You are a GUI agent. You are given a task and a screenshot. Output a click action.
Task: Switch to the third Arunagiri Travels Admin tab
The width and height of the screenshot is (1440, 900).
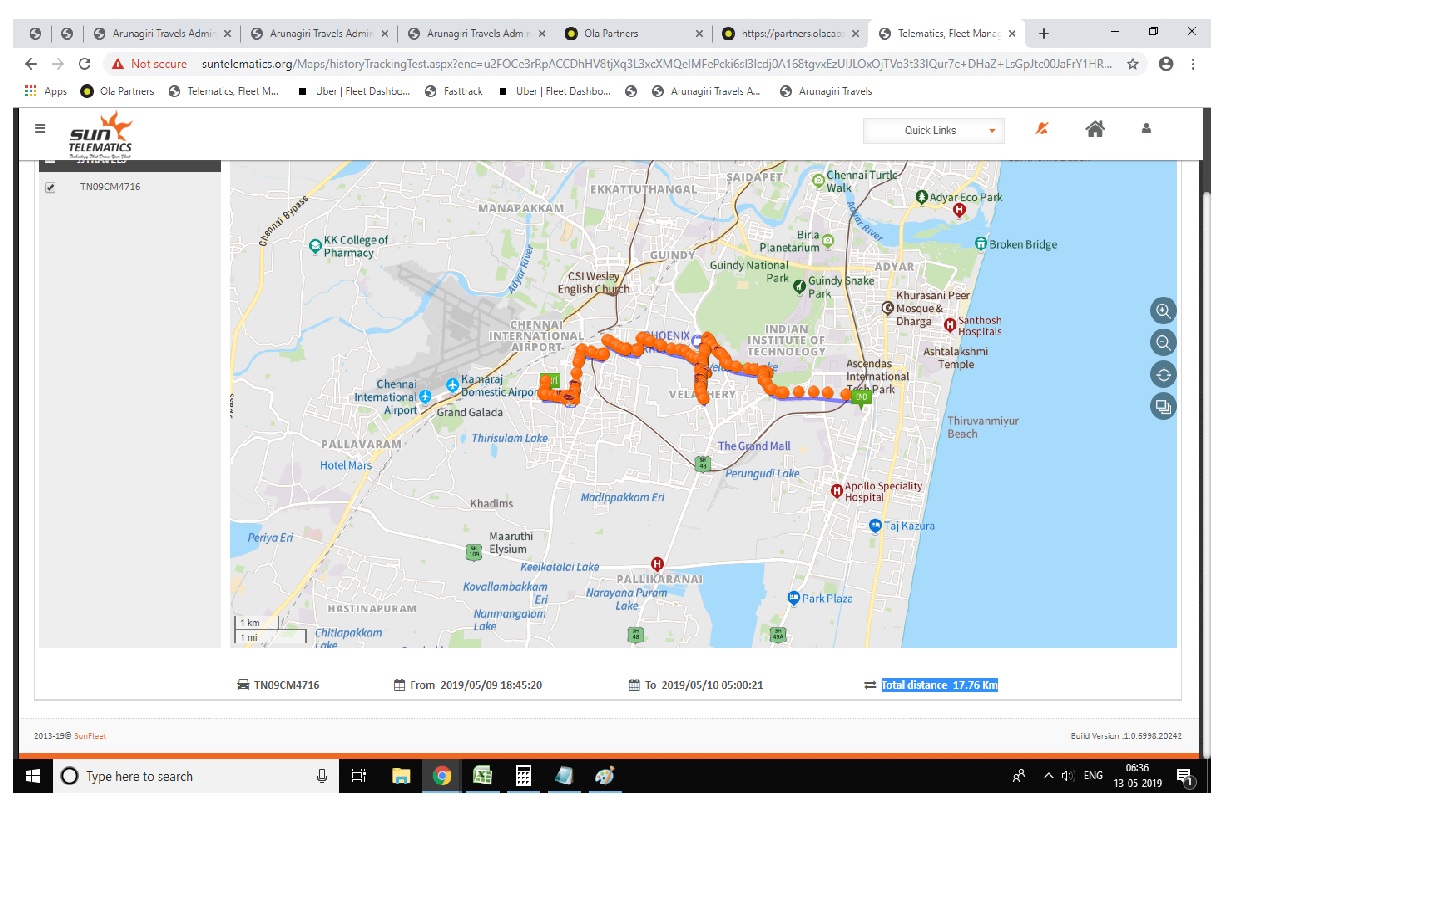coord(476,33)
